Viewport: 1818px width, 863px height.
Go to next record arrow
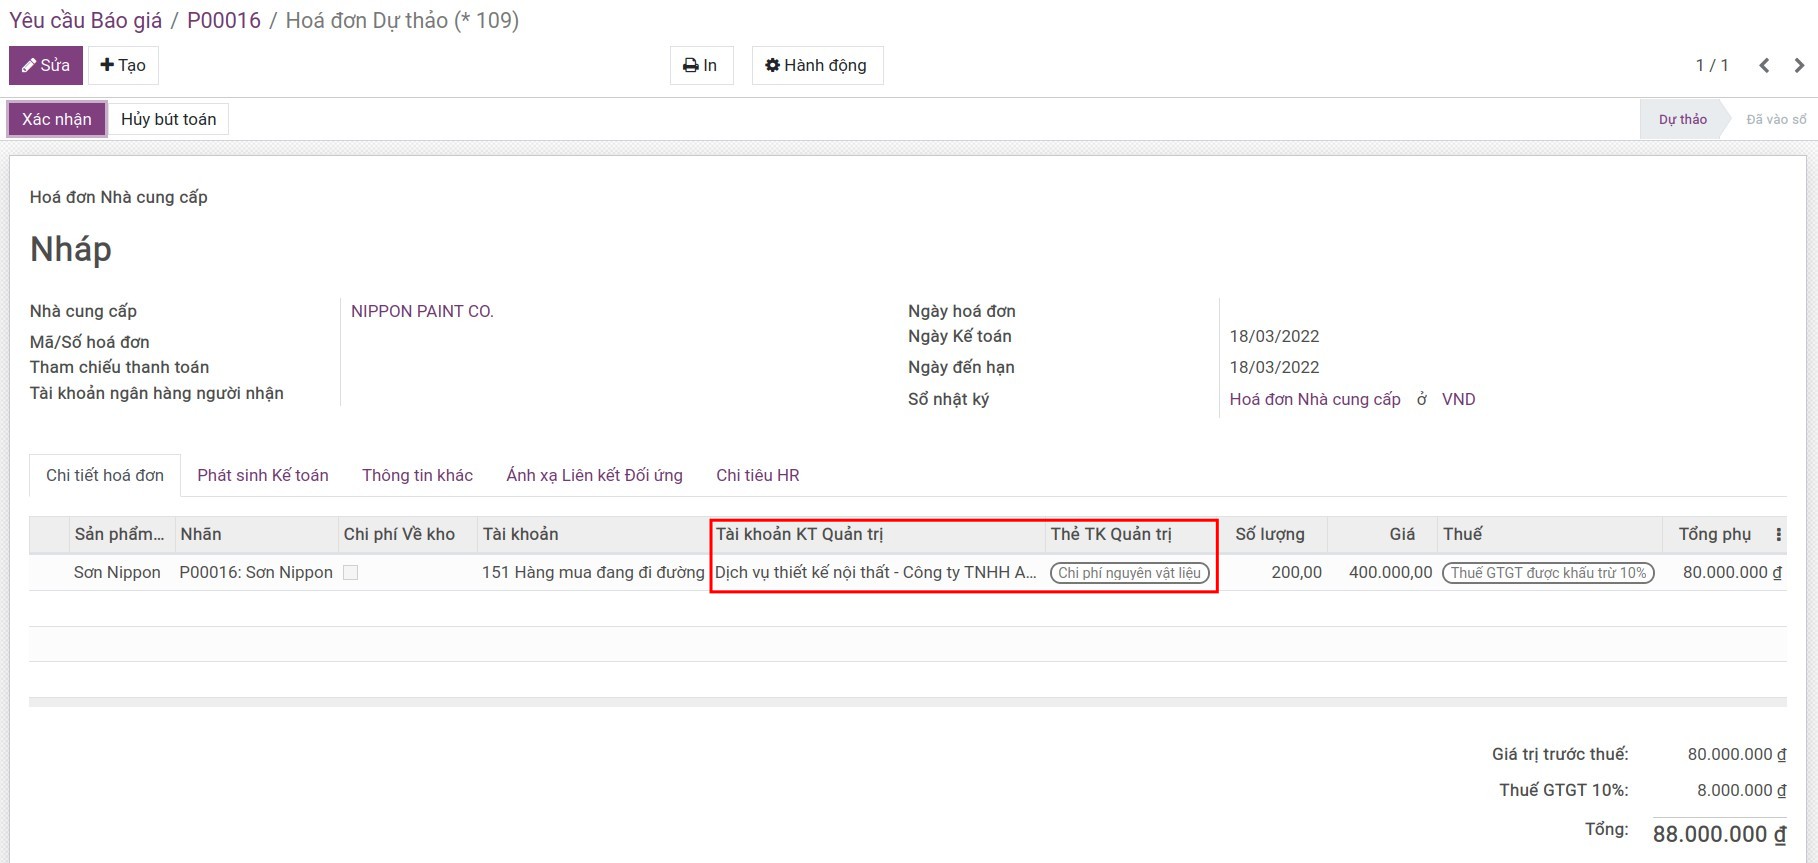(1799, 66)
